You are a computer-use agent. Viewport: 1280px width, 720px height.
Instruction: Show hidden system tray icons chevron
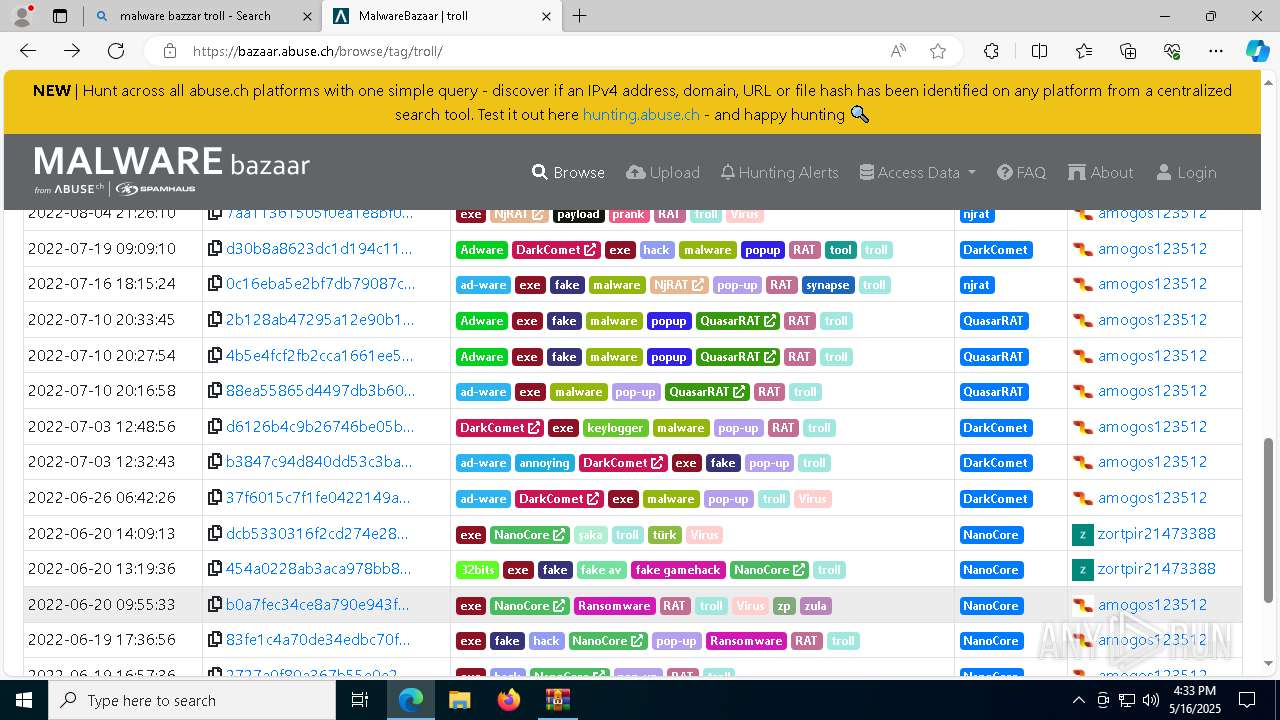point(1078,700)
